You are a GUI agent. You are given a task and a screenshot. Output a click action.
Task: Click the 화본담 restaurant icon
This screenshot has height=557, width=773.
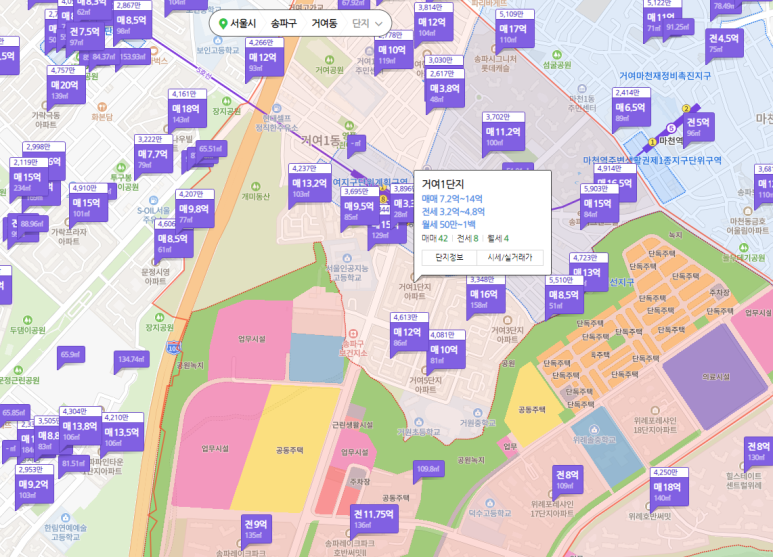click(x=102, y=106)
